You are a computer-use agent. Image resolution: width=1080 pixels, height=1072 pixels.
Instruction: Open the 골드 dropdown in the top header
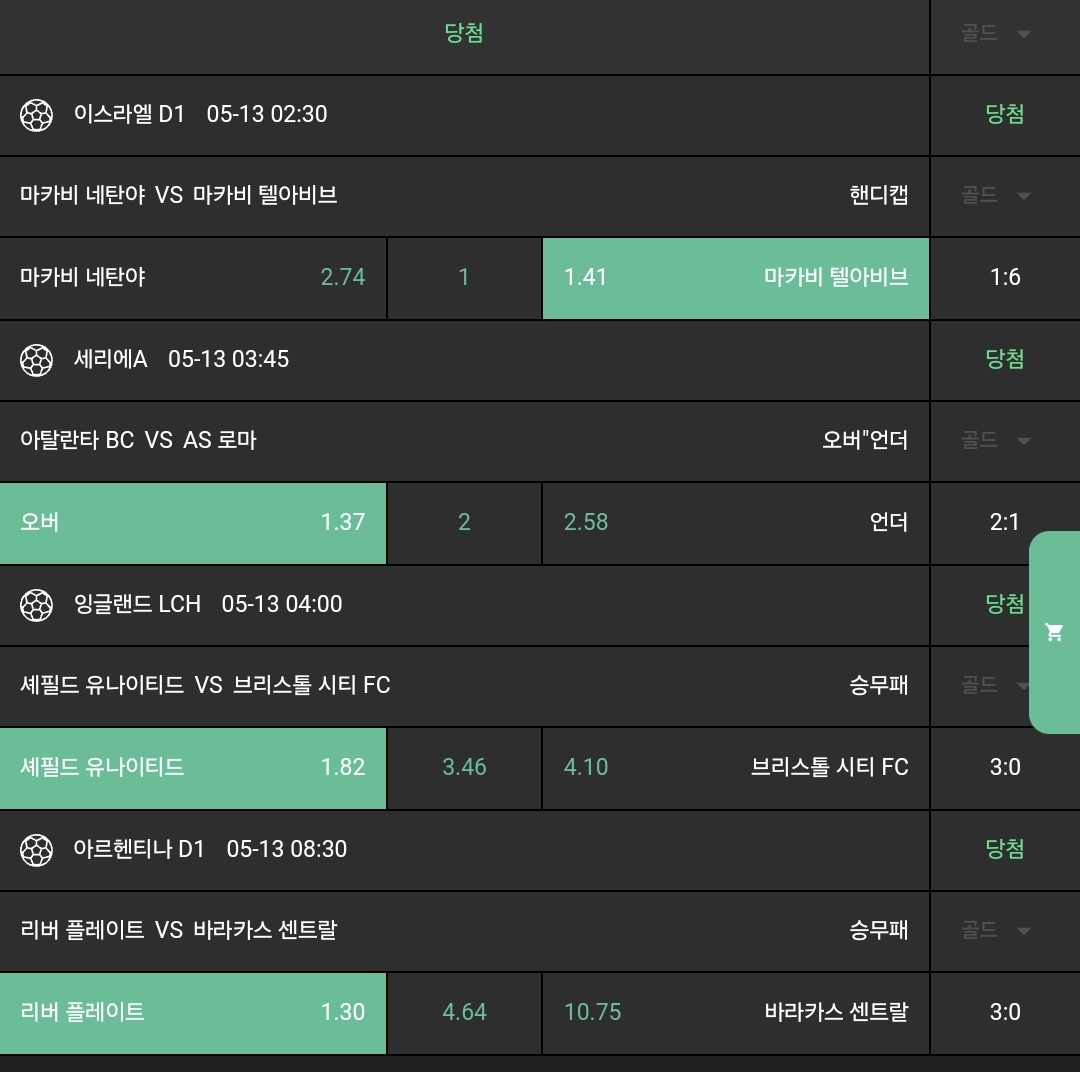[x=996, y=34]
